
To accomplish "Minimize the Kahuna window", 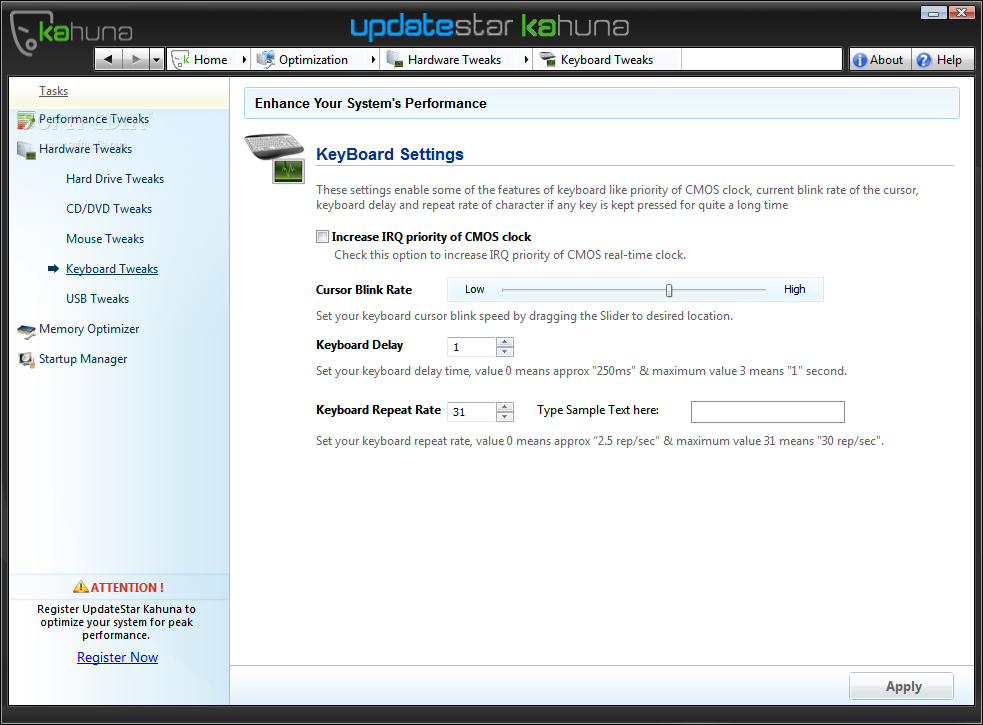I will tap(933, 13).
